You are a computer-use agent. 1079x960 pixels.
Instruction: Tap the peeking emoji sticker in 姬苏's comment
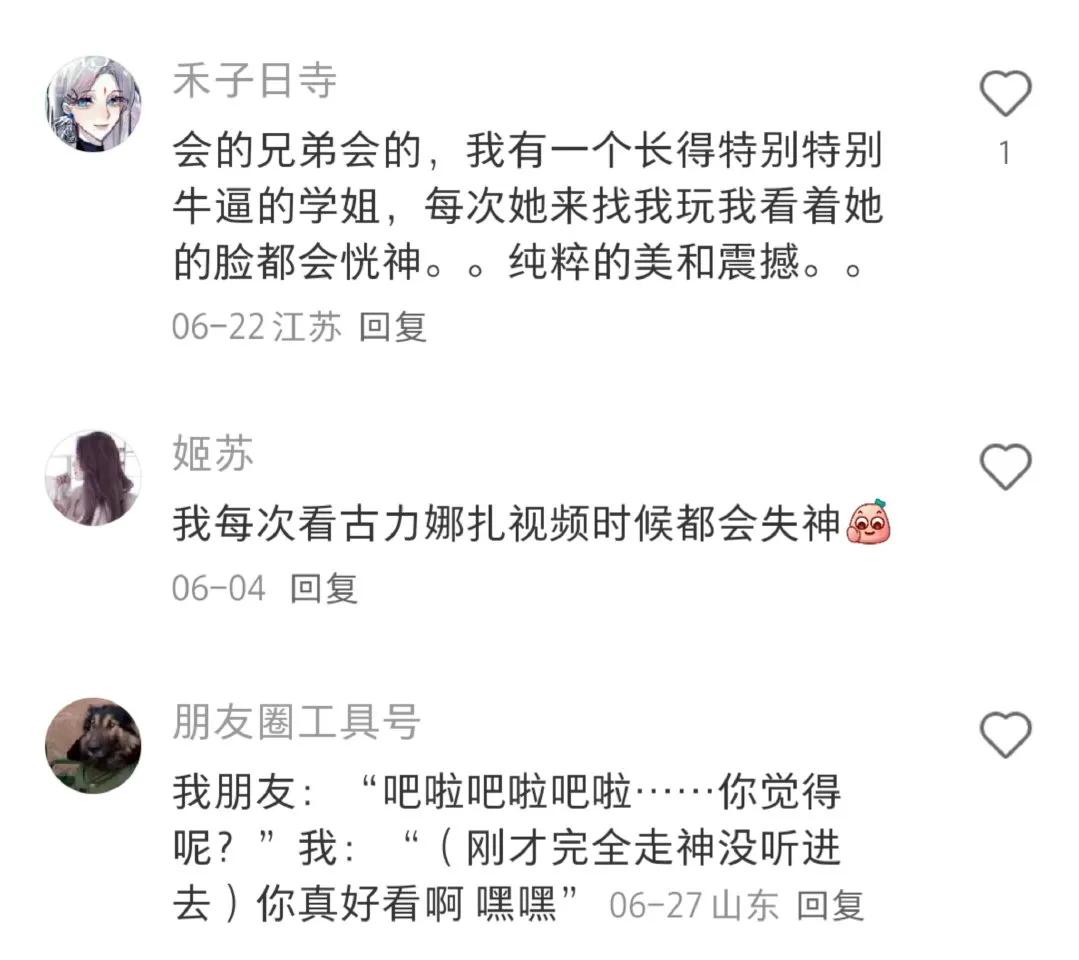point(868,522)
